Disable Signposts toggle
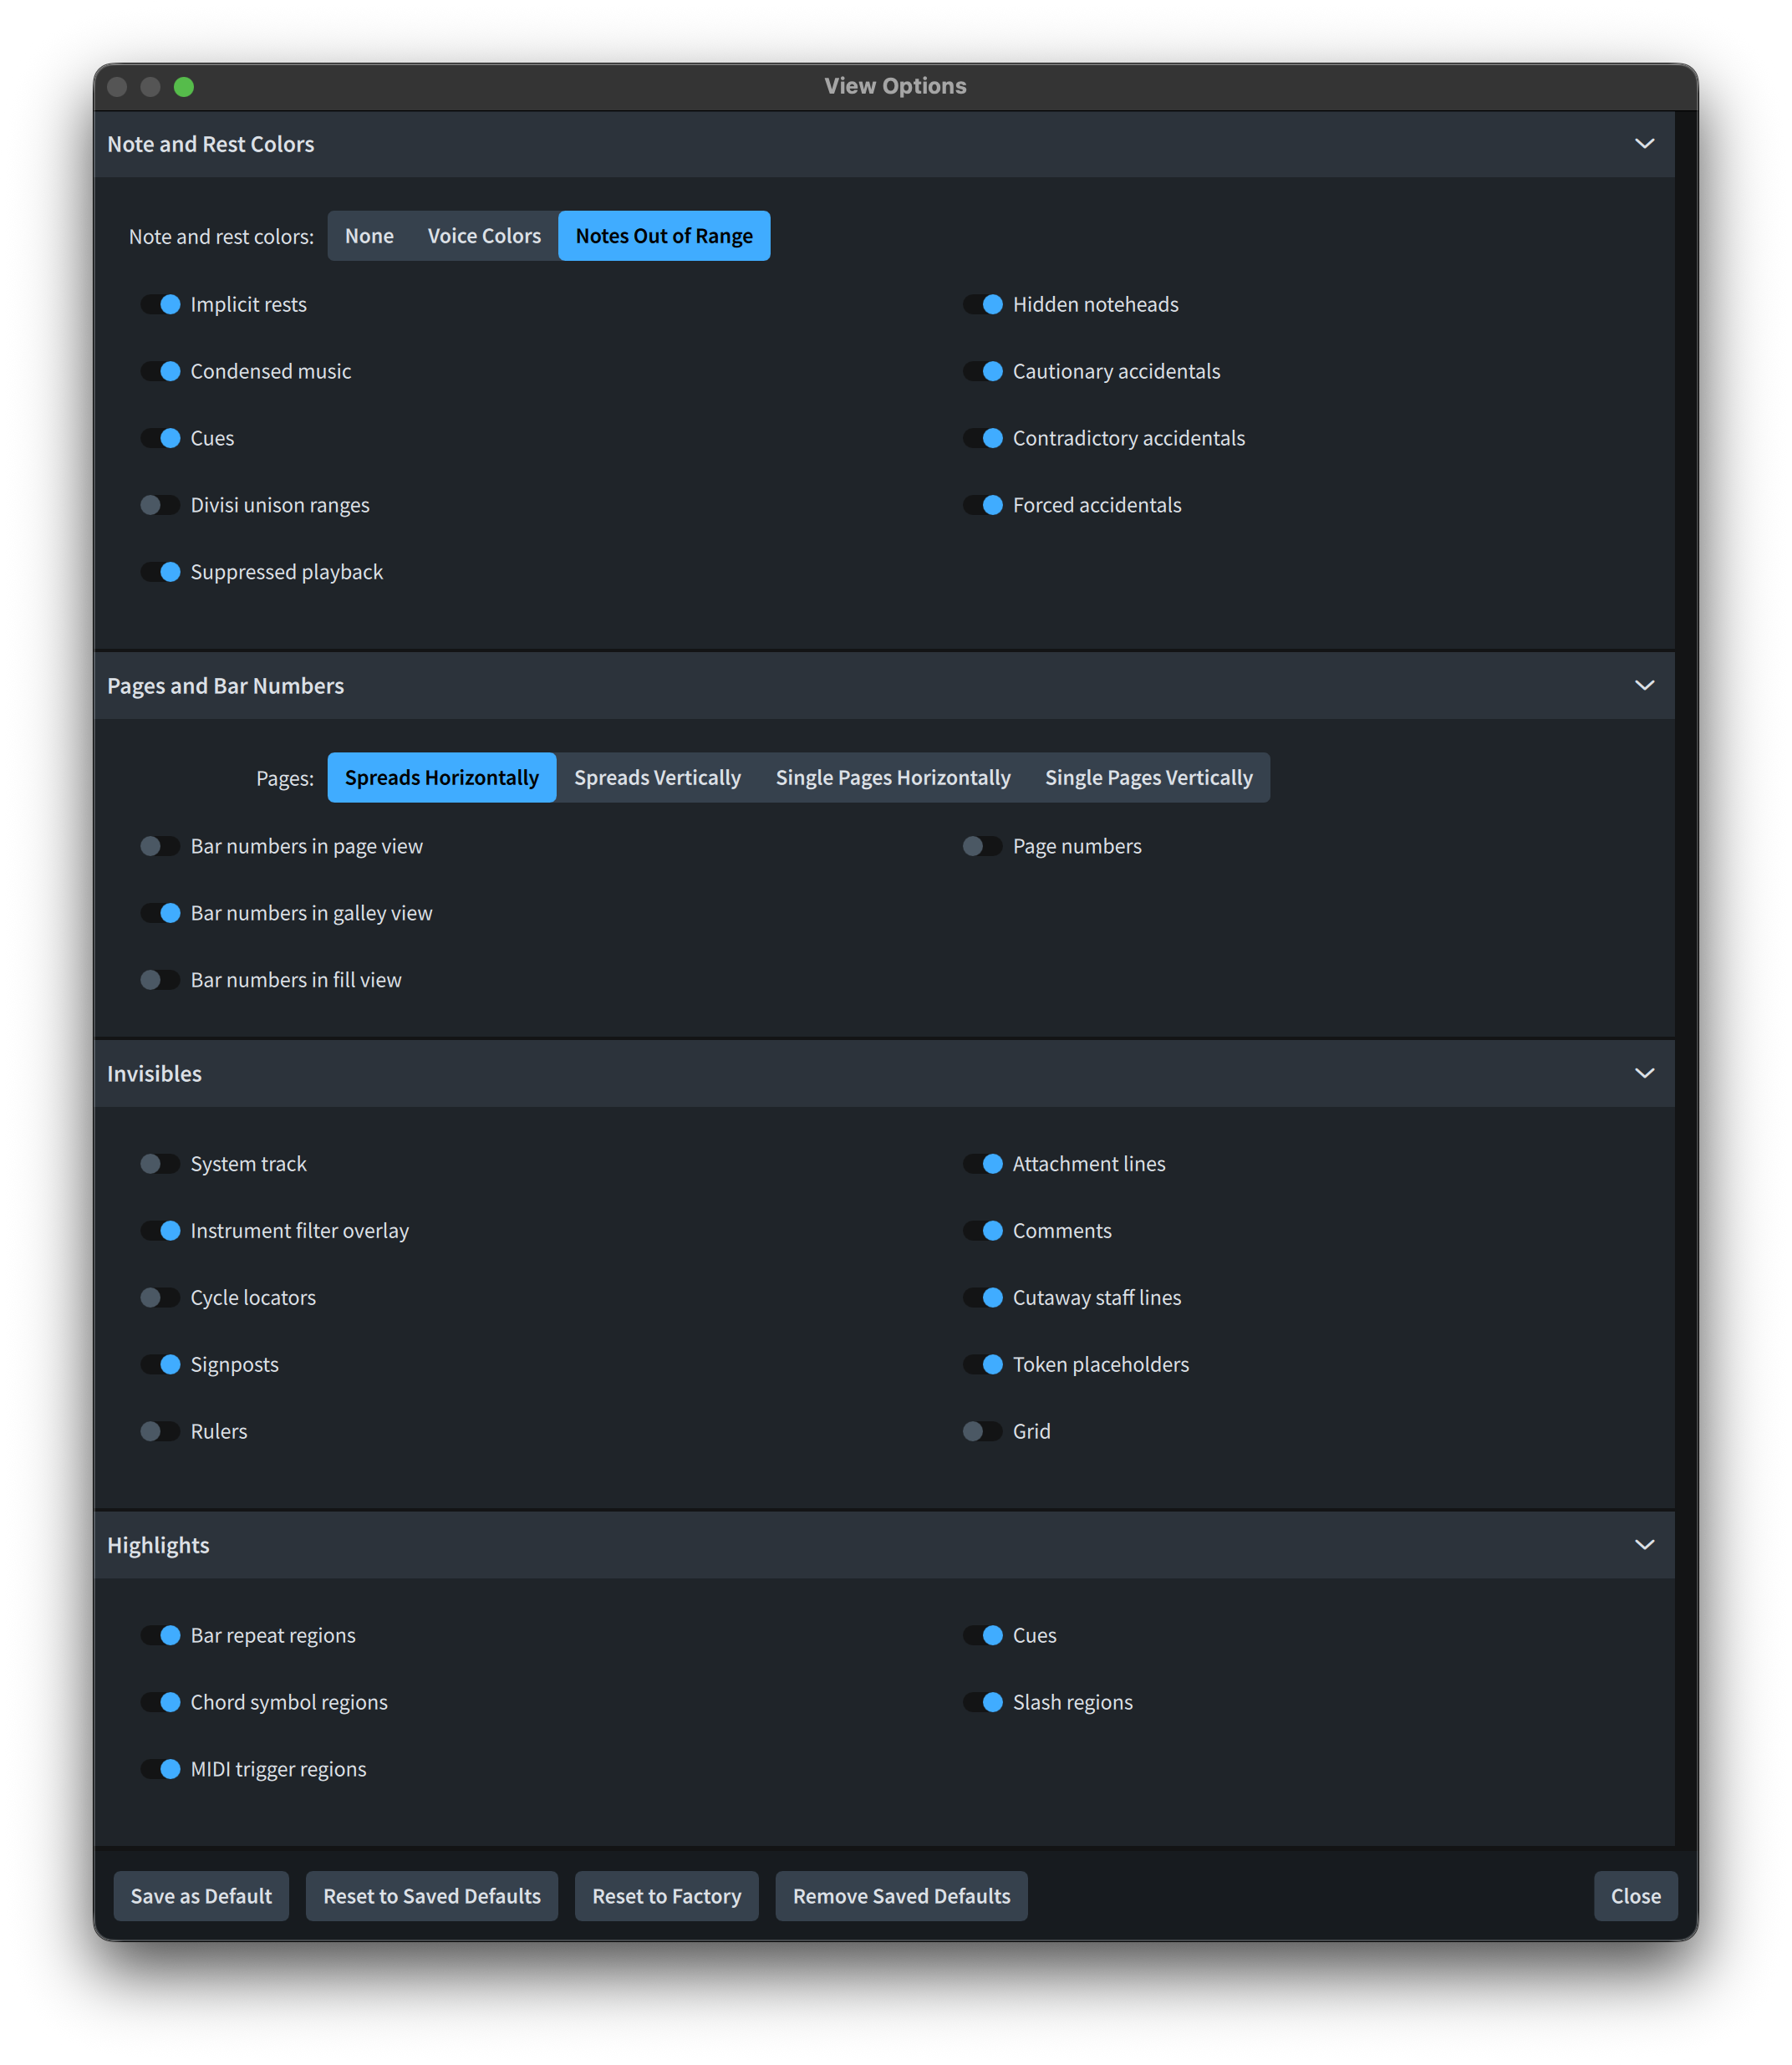1792x2065 pixels. click(161, 1364)
